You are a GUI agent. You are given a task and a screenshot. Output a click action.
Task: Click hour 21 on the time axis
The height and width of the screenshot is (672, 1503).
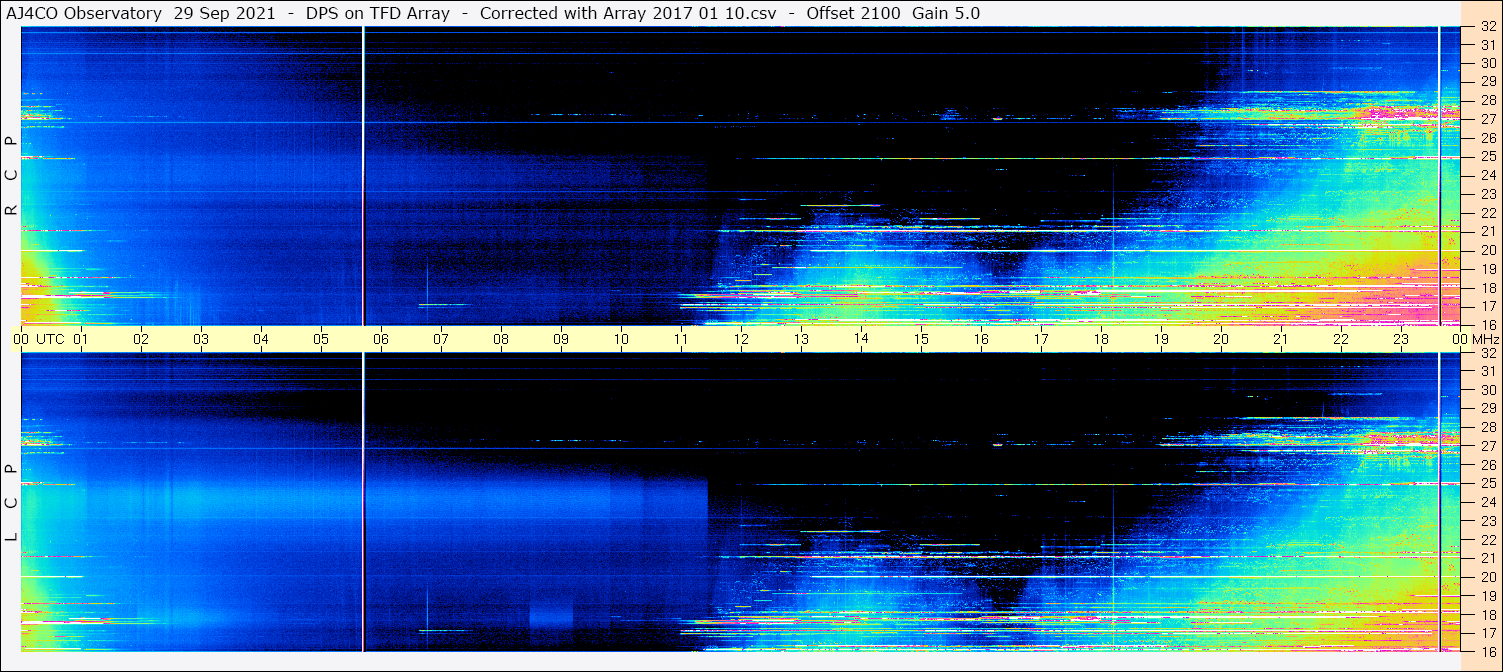[1281, 339]
